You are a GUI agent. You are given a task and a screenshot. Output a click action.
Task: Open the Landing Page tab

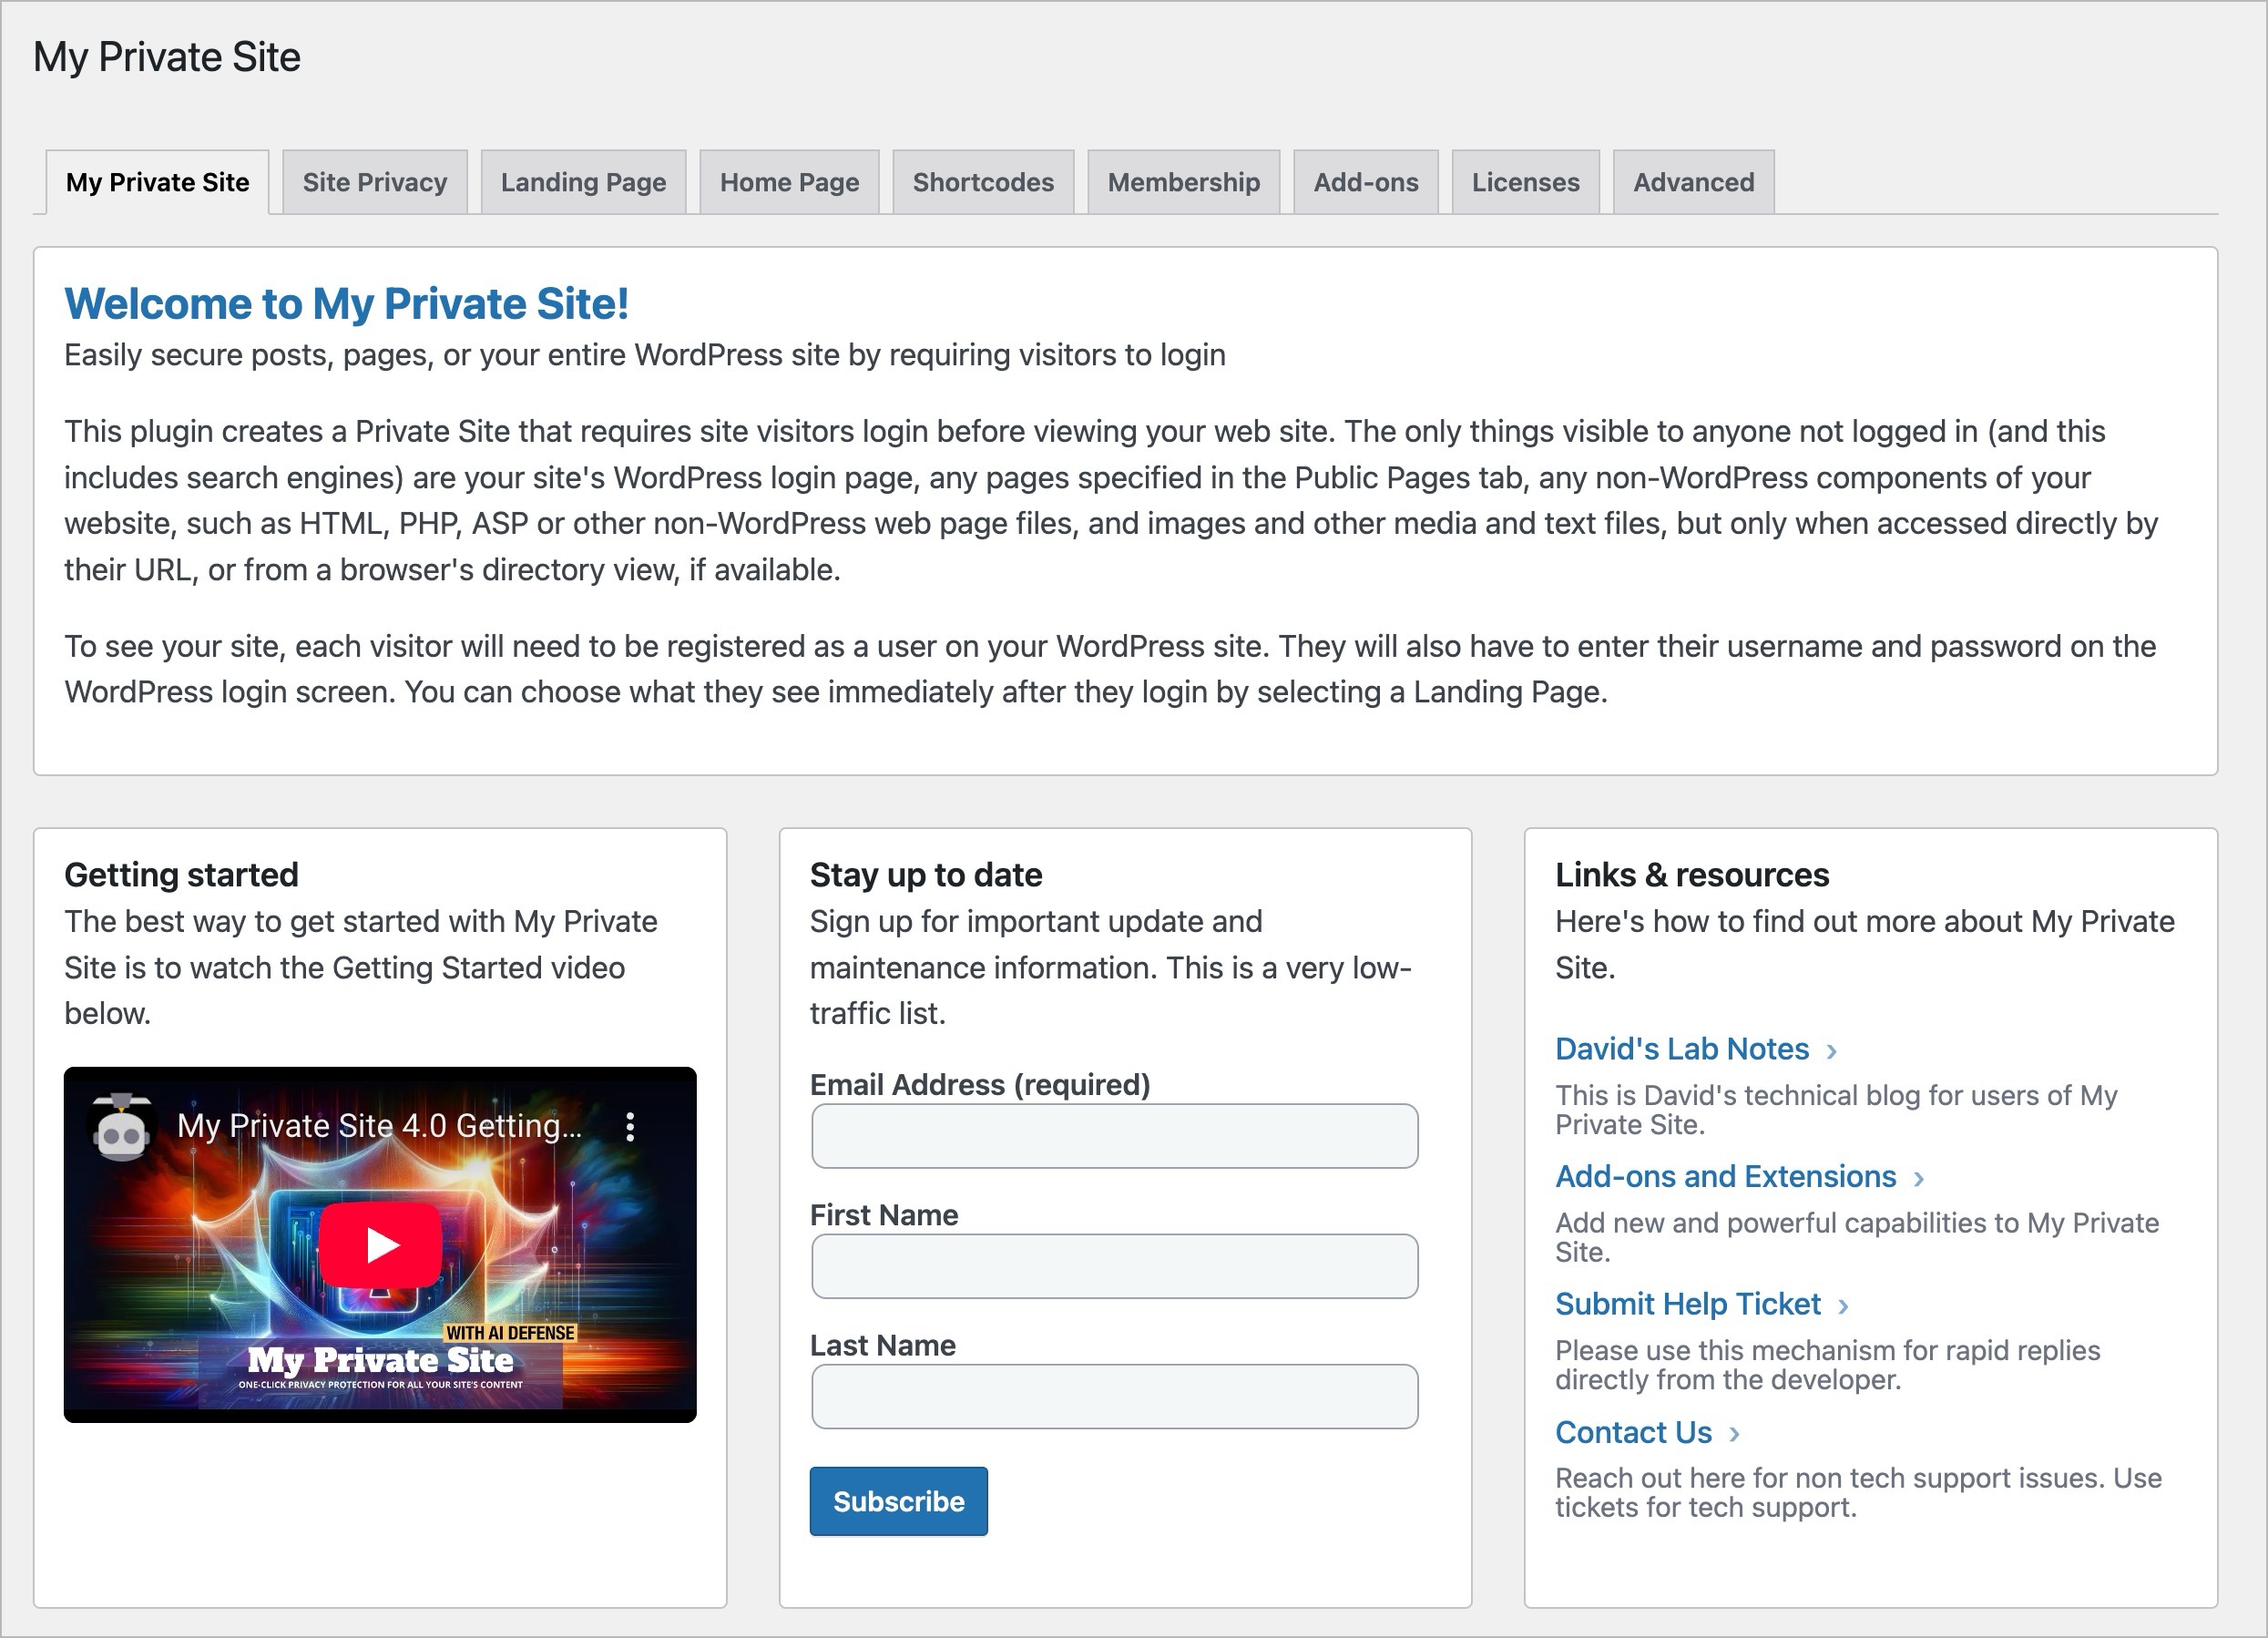click(x=583, y=182)
